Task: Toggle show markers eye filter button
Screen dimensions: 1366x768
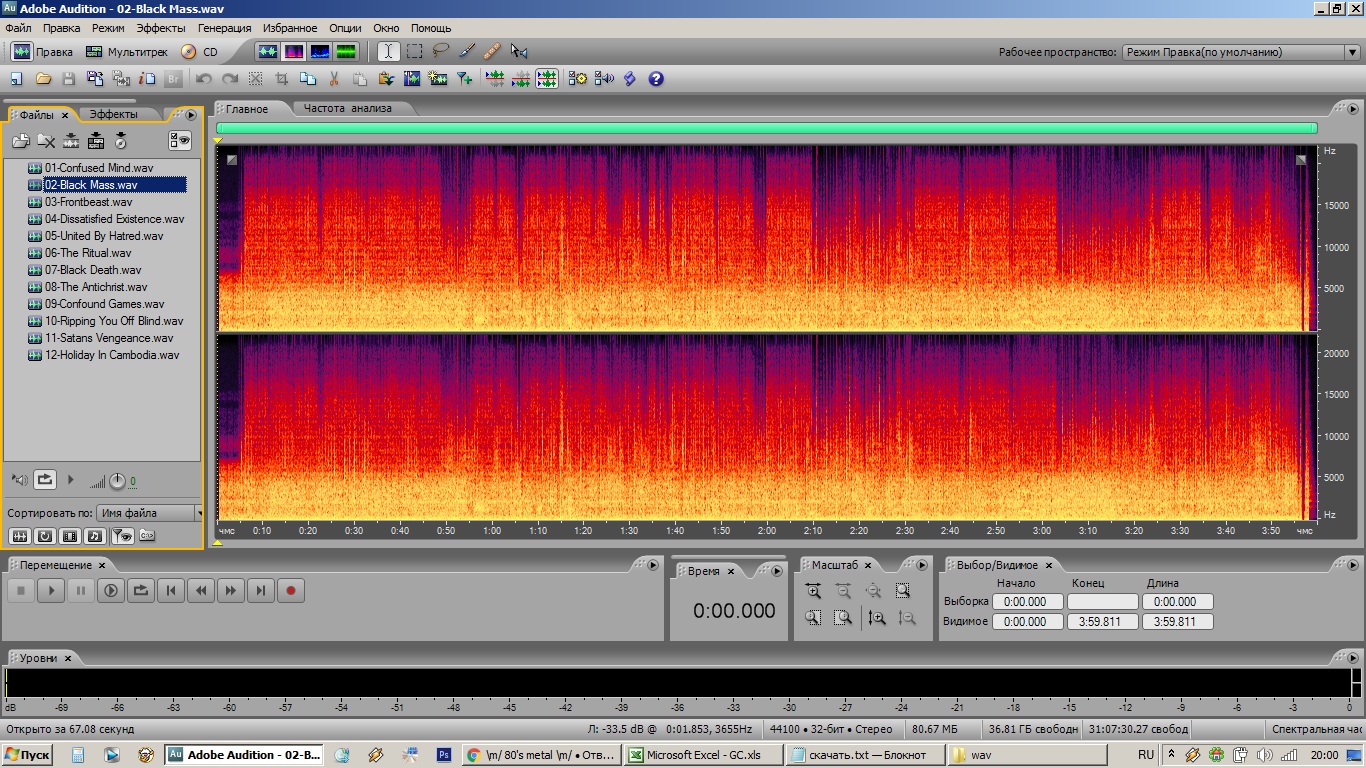Action: [122, 536]
